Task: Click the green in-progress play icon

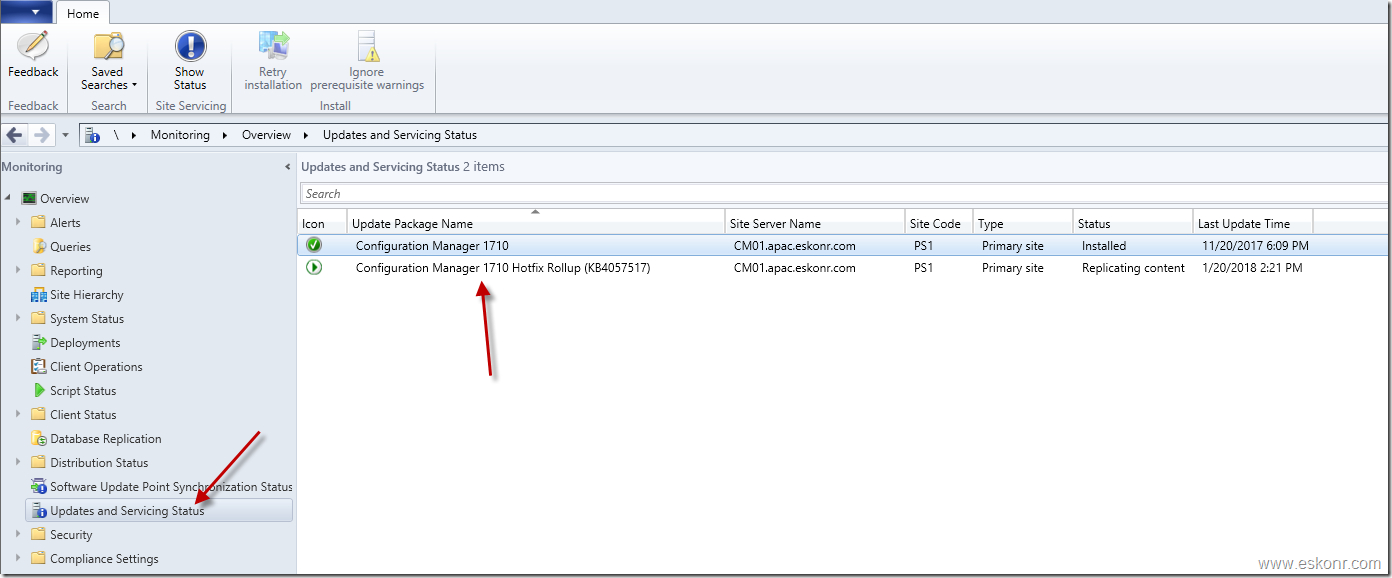Action: (314, 267)
